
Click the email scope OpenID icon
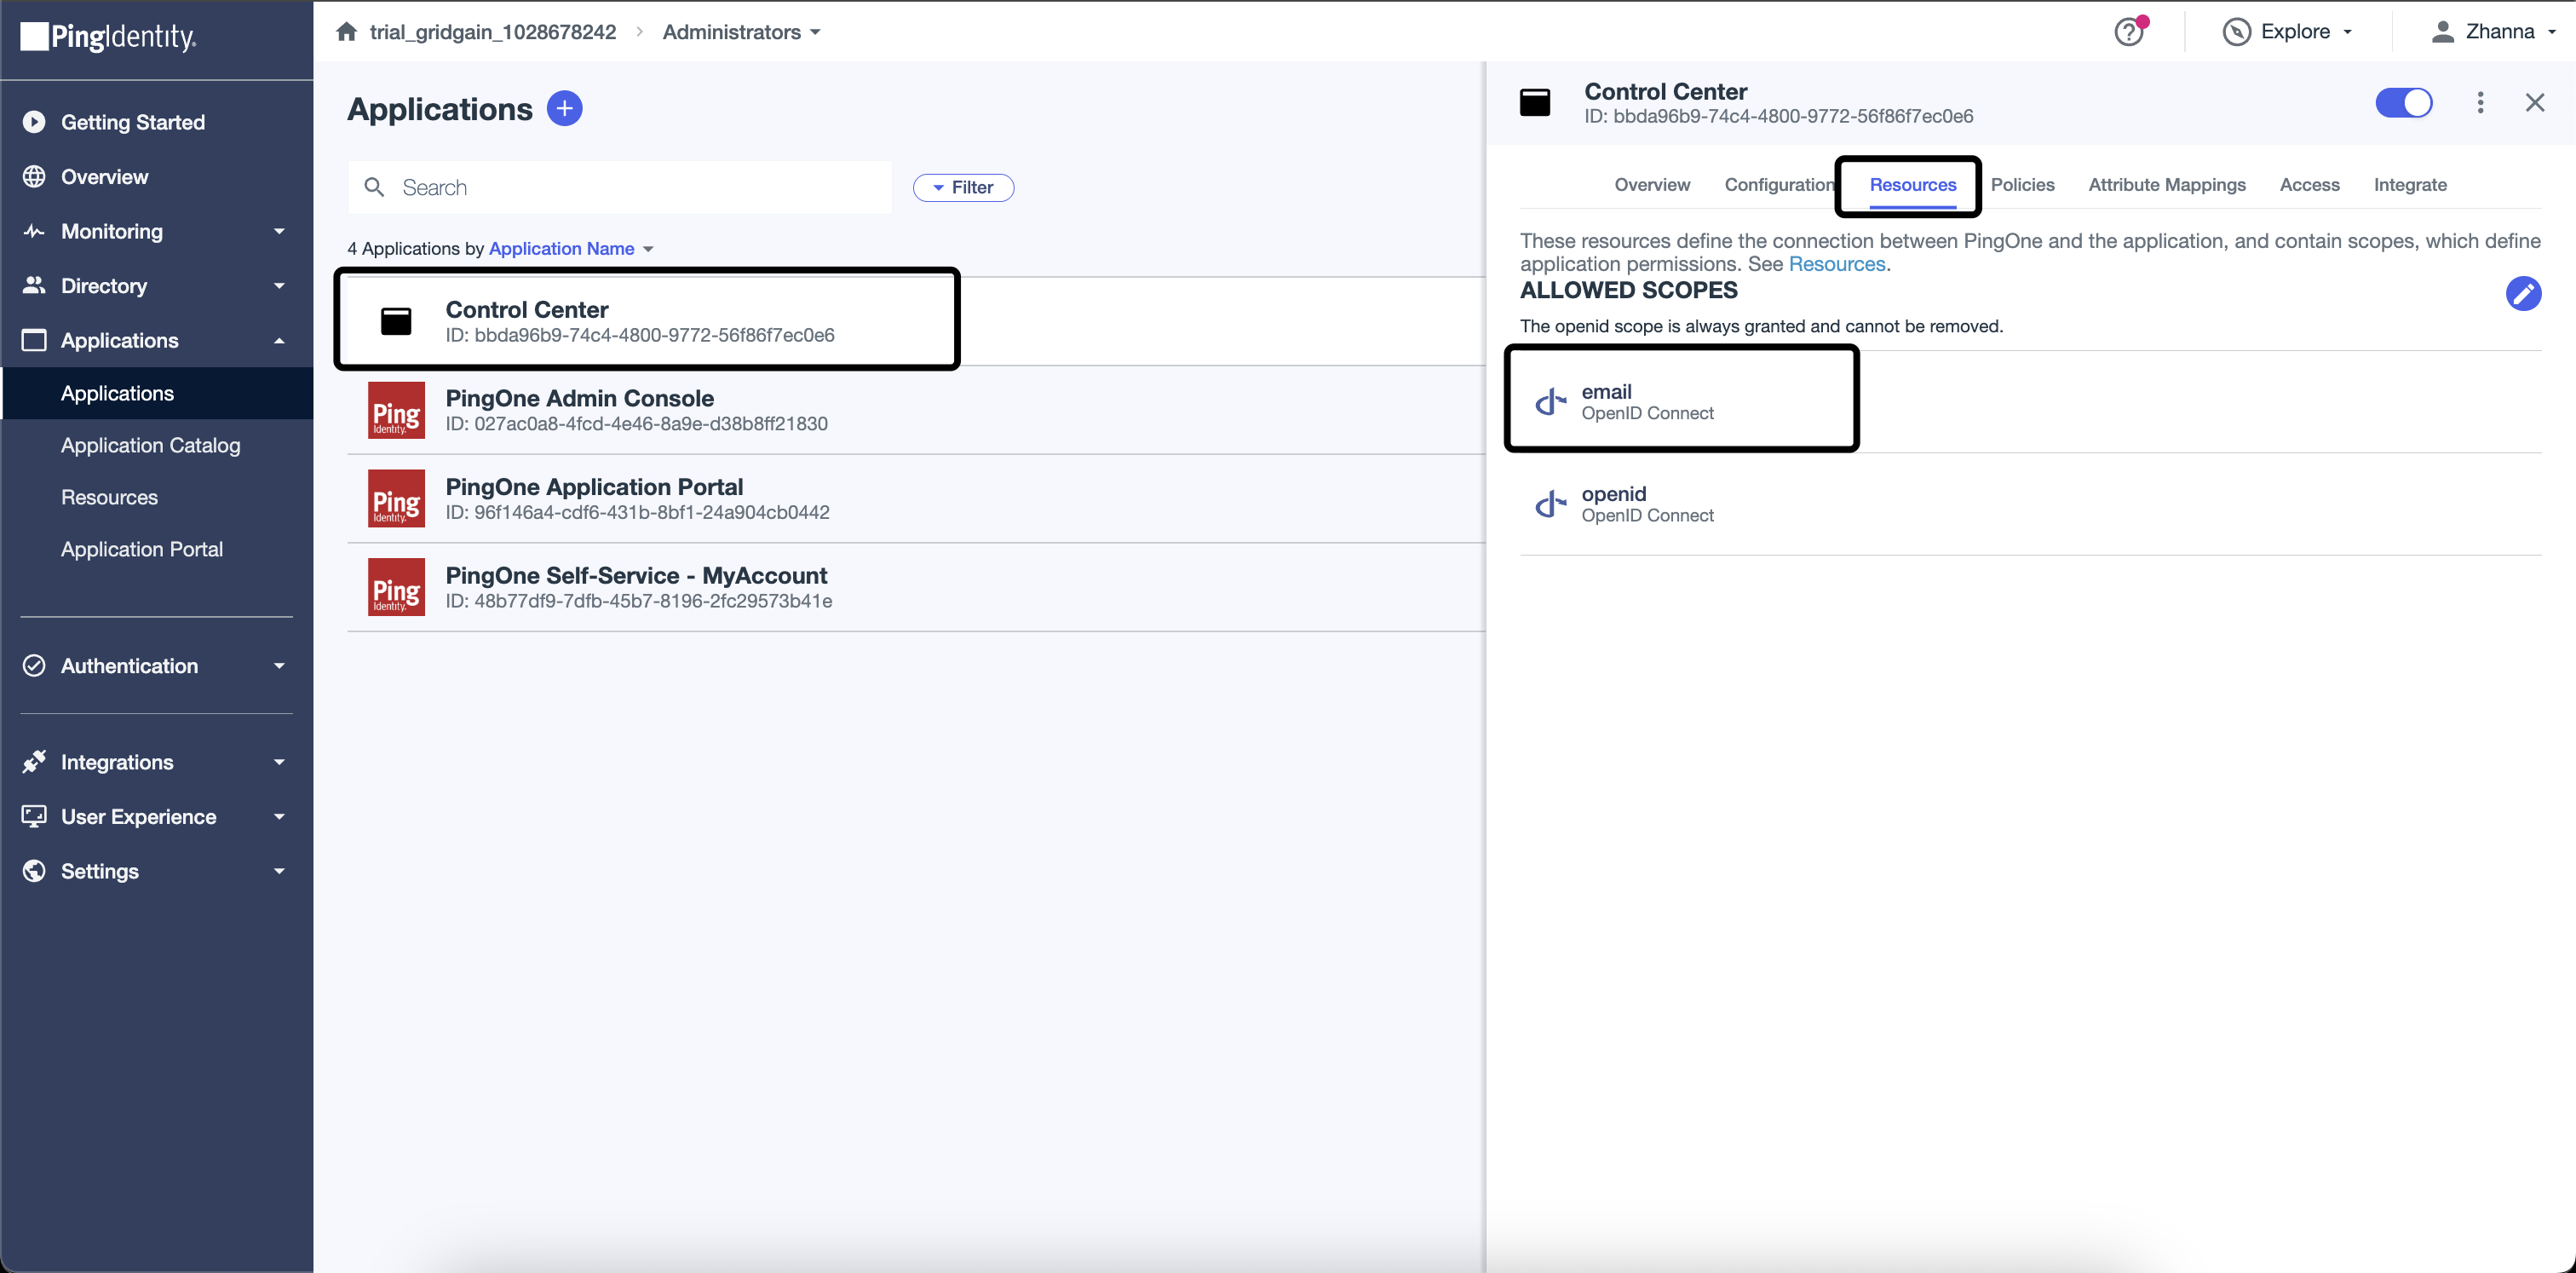click(x=1550, y=402)
